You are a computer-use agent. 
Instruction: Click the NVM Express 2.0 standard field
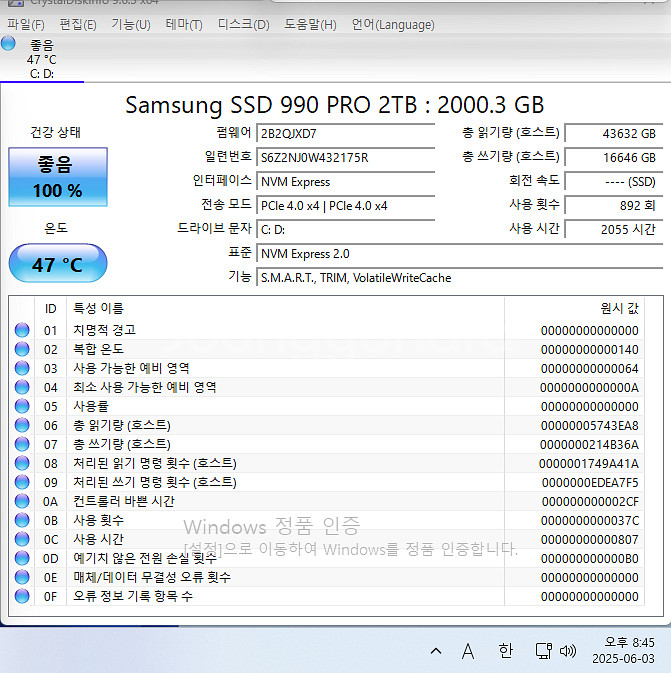tap(460, 254)
